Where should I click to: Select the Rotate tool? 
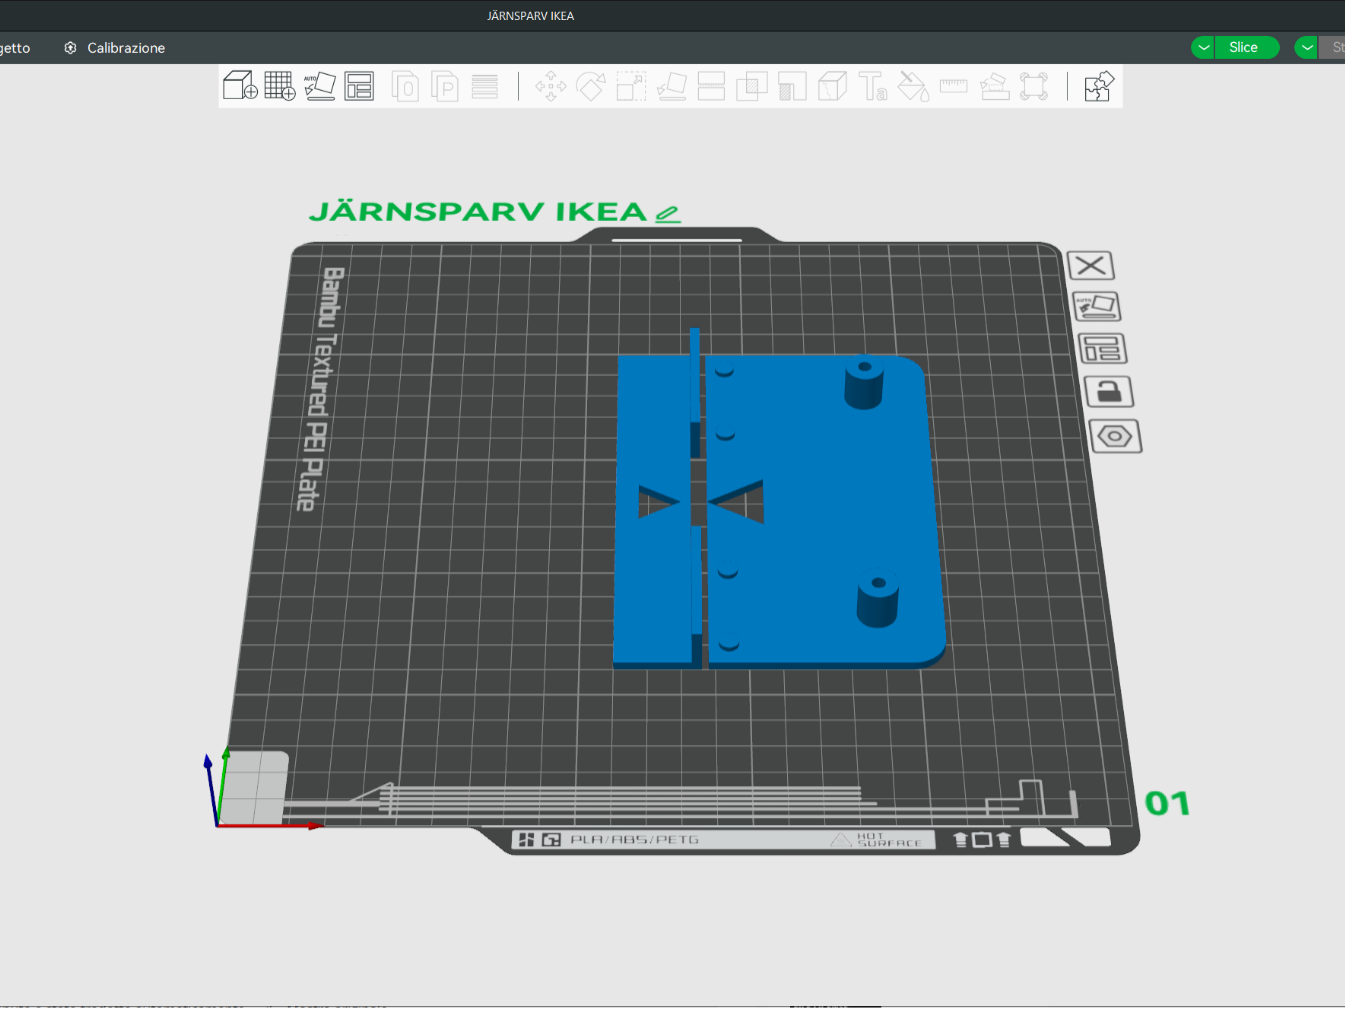[591, 86]
